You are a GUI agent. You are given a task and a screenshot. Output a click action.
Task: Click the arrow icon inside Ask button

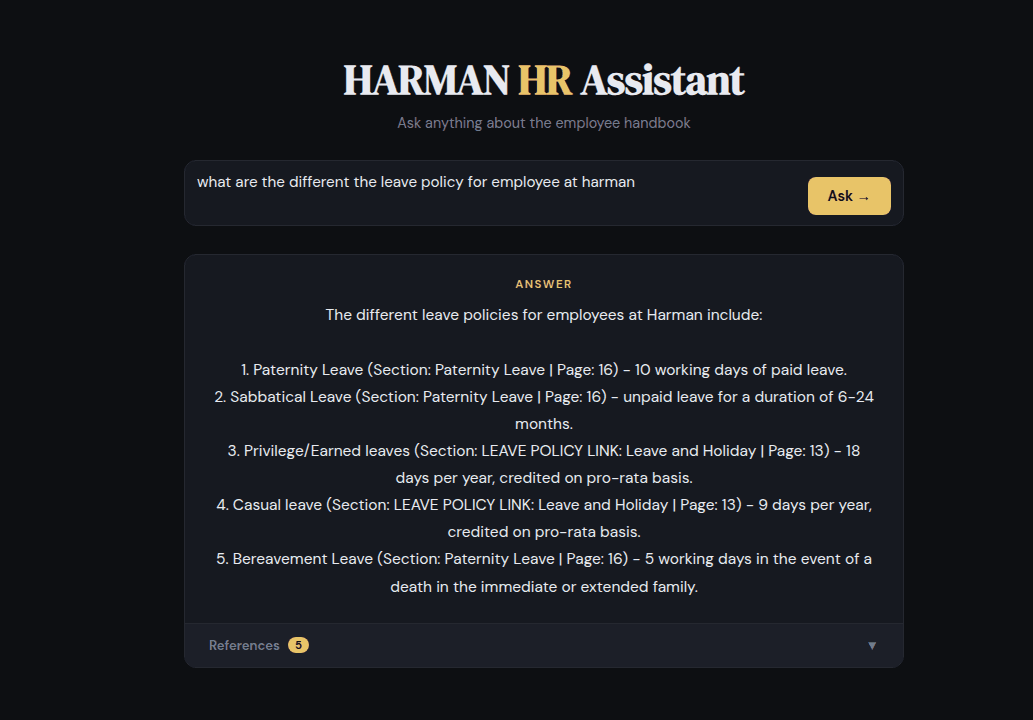coord(864,197)
